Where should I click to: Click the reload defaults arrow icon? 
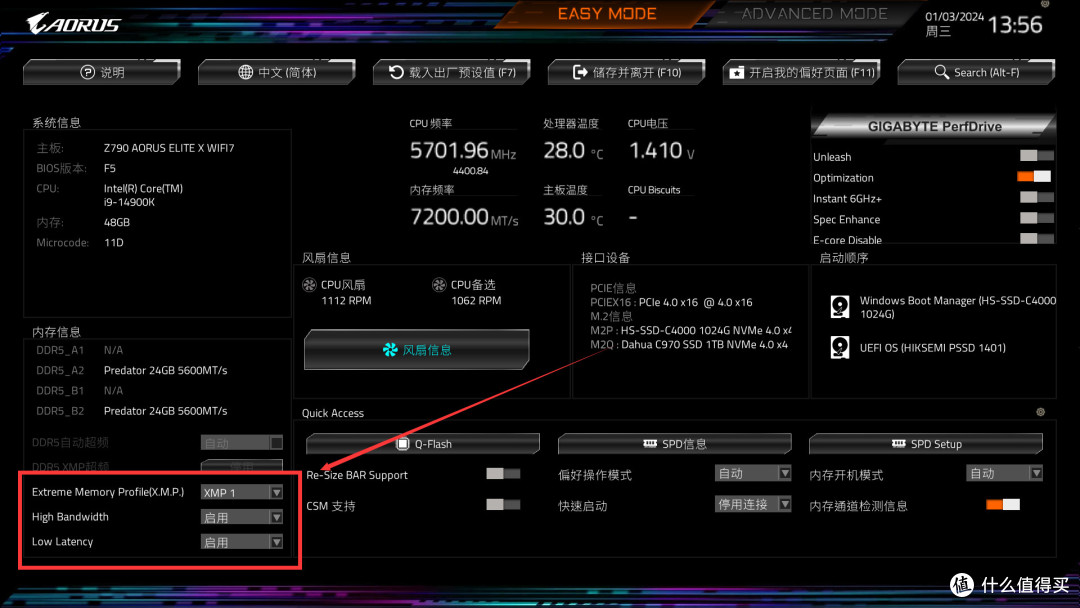[396, 72]
